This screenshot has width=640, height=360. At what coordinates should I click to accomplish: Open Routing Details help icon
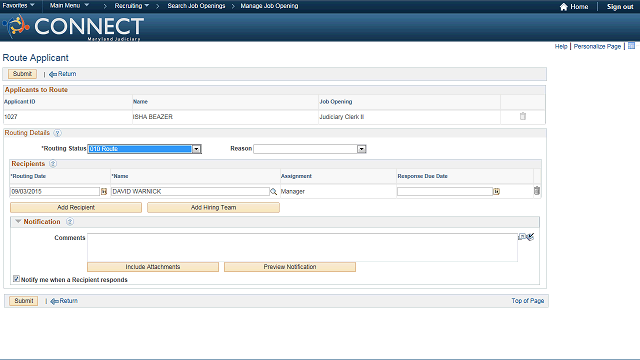click(58, 133)
